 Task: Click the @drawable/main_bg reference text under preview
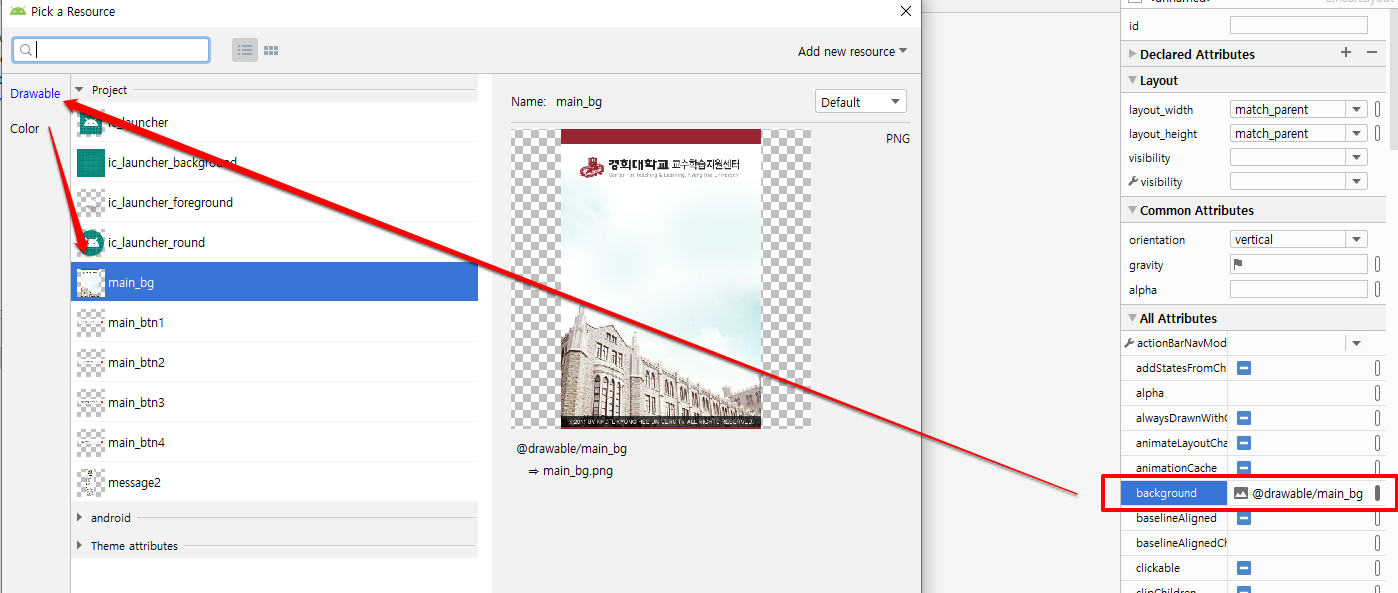coord(572,449)
